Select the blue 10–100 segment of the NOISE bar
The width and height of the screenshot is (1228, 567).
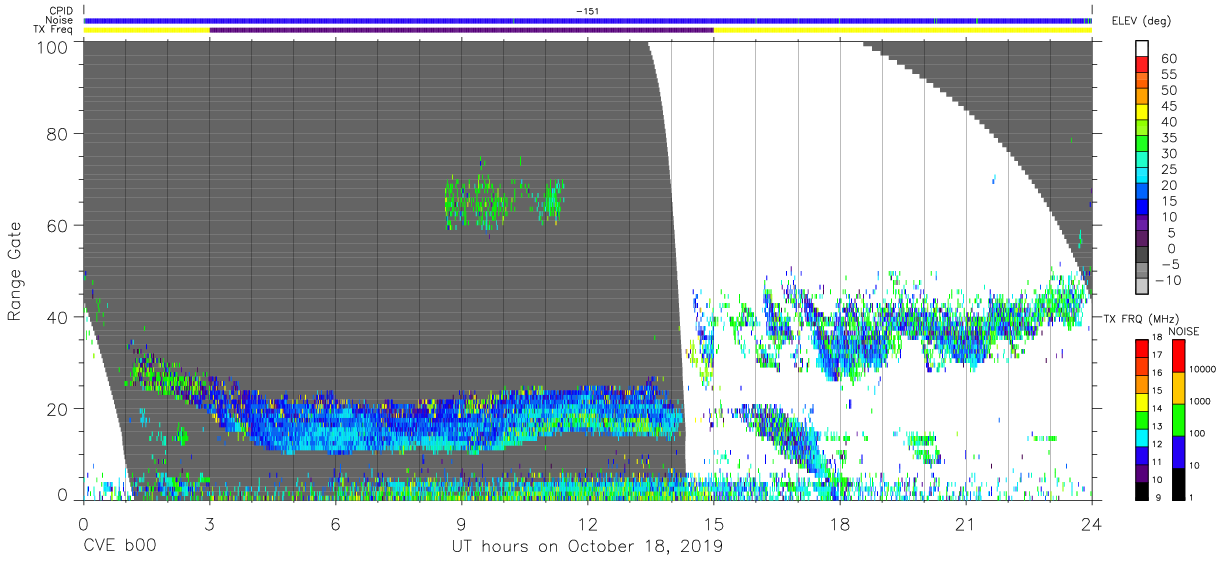pos(1179,451)
